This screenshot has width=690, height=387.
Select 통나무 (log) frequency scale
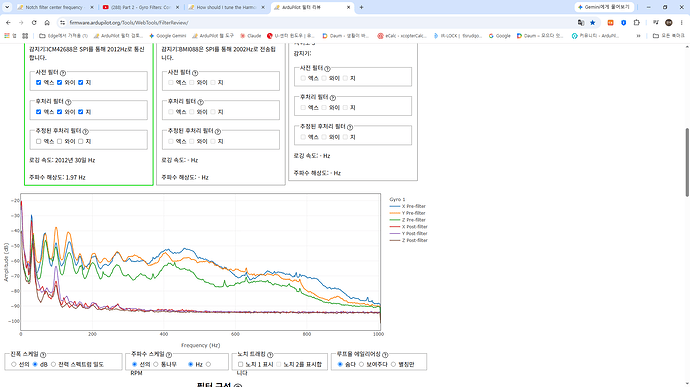156,364
